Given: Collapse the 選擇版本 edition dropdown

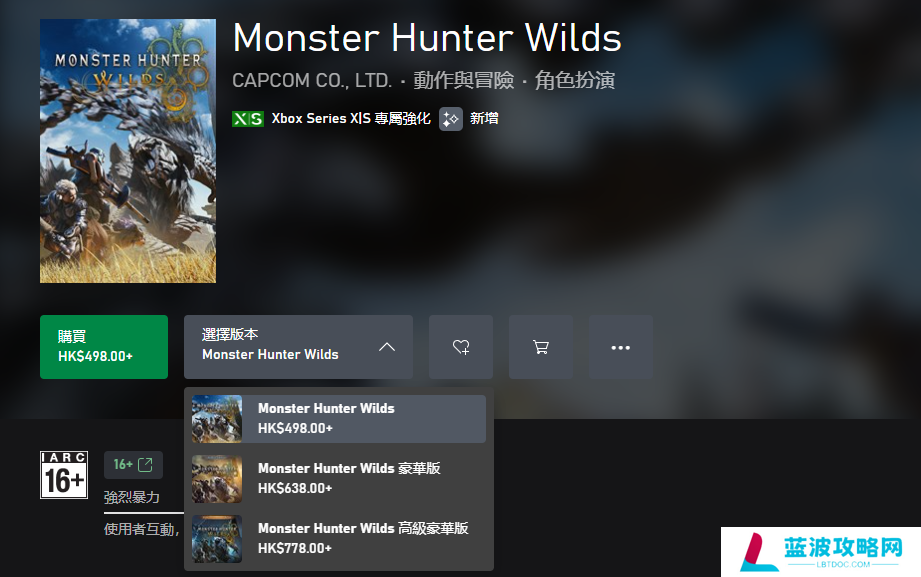Looking at the screenshot, I should click(x=298, y=347).
